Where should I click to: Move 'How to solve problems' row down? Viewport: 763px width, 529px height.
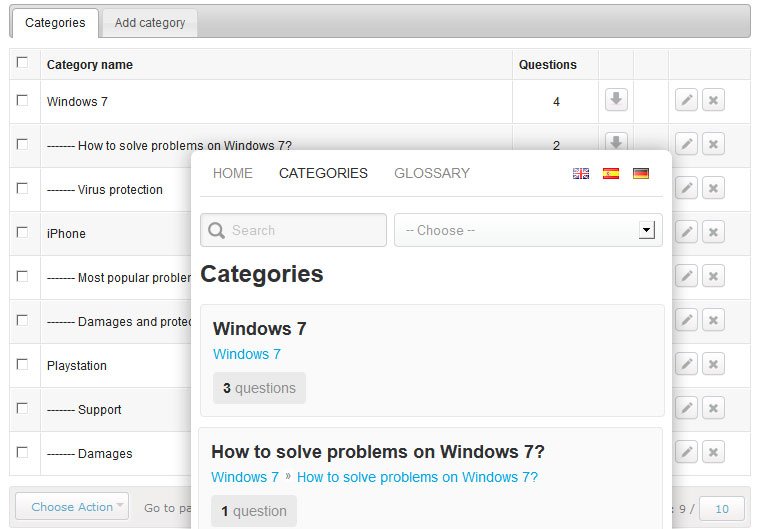[616, 141]
